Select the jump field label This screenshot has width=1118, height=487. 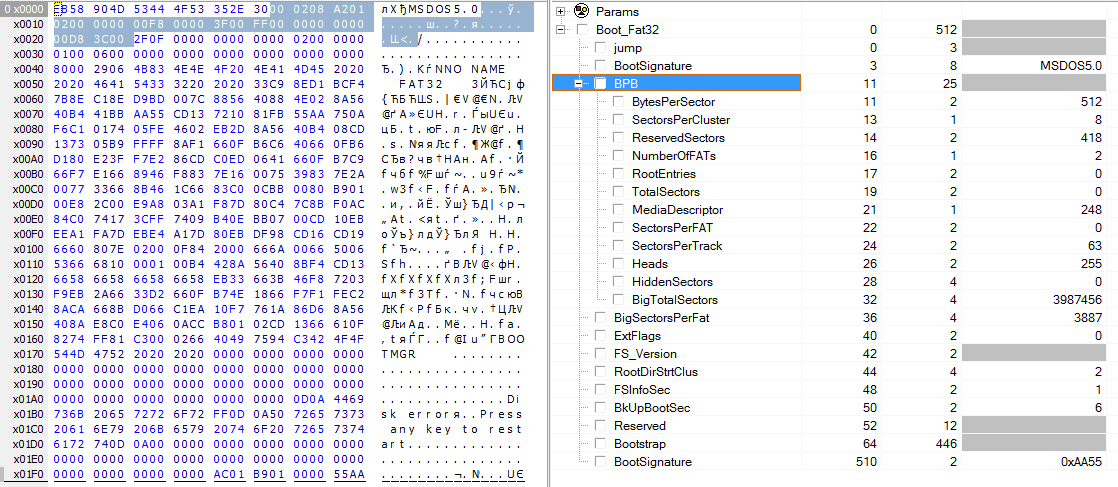[627, 48]
